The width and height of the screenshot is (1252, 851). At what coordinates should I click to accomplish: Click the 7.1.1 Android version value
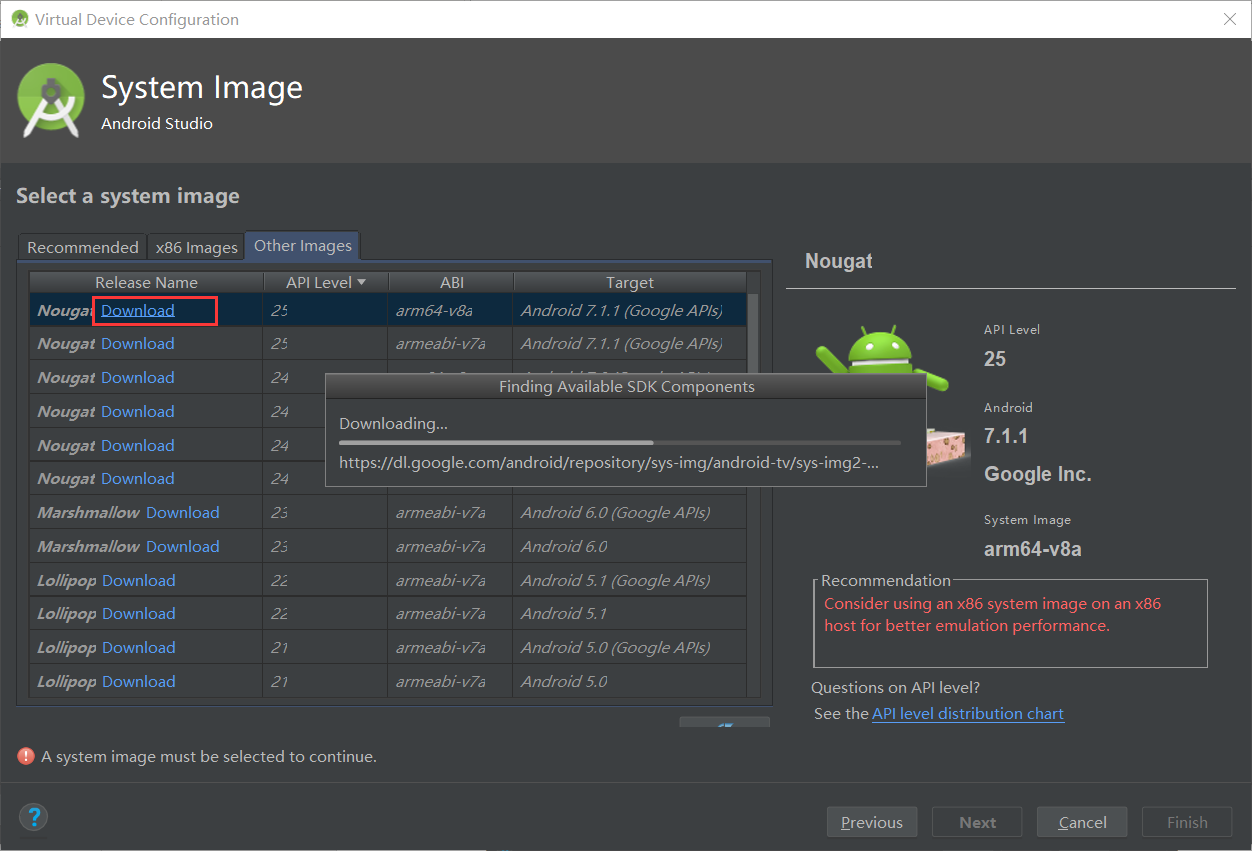[x=1006, y=436]
